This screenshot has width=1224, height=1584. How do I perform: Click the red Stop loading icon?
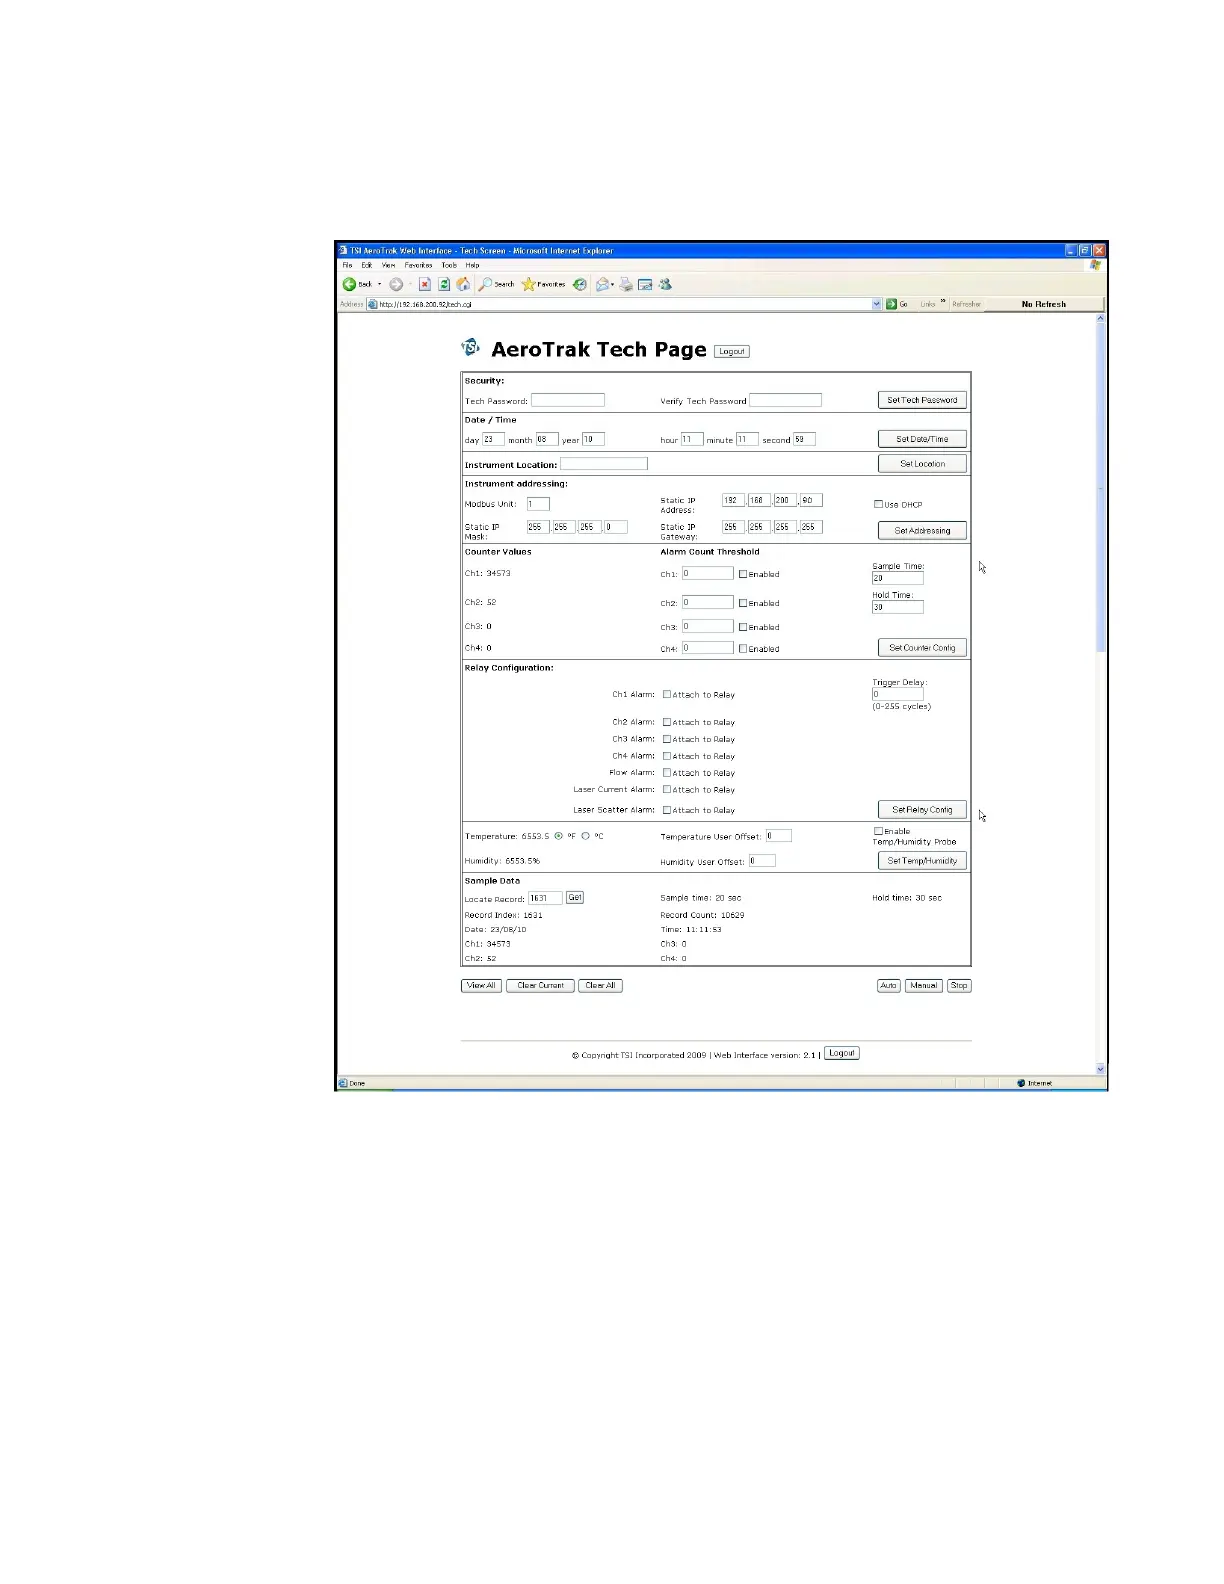(425, 284)
